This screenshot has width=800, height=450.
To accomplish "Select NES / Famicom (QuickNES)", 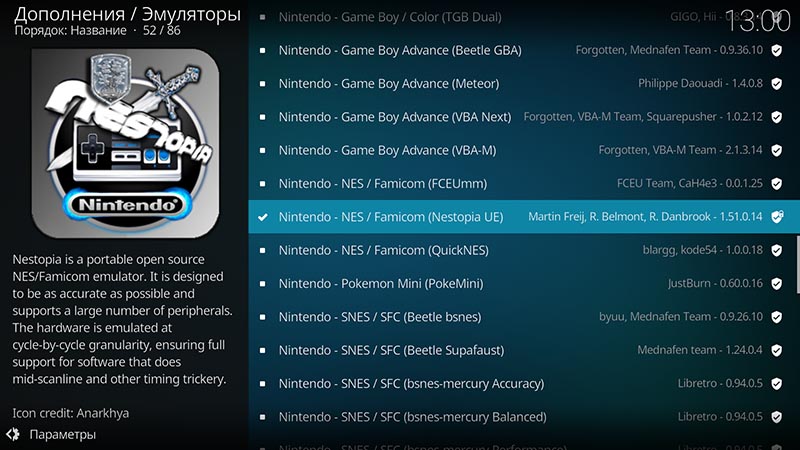I will (524, 250).
